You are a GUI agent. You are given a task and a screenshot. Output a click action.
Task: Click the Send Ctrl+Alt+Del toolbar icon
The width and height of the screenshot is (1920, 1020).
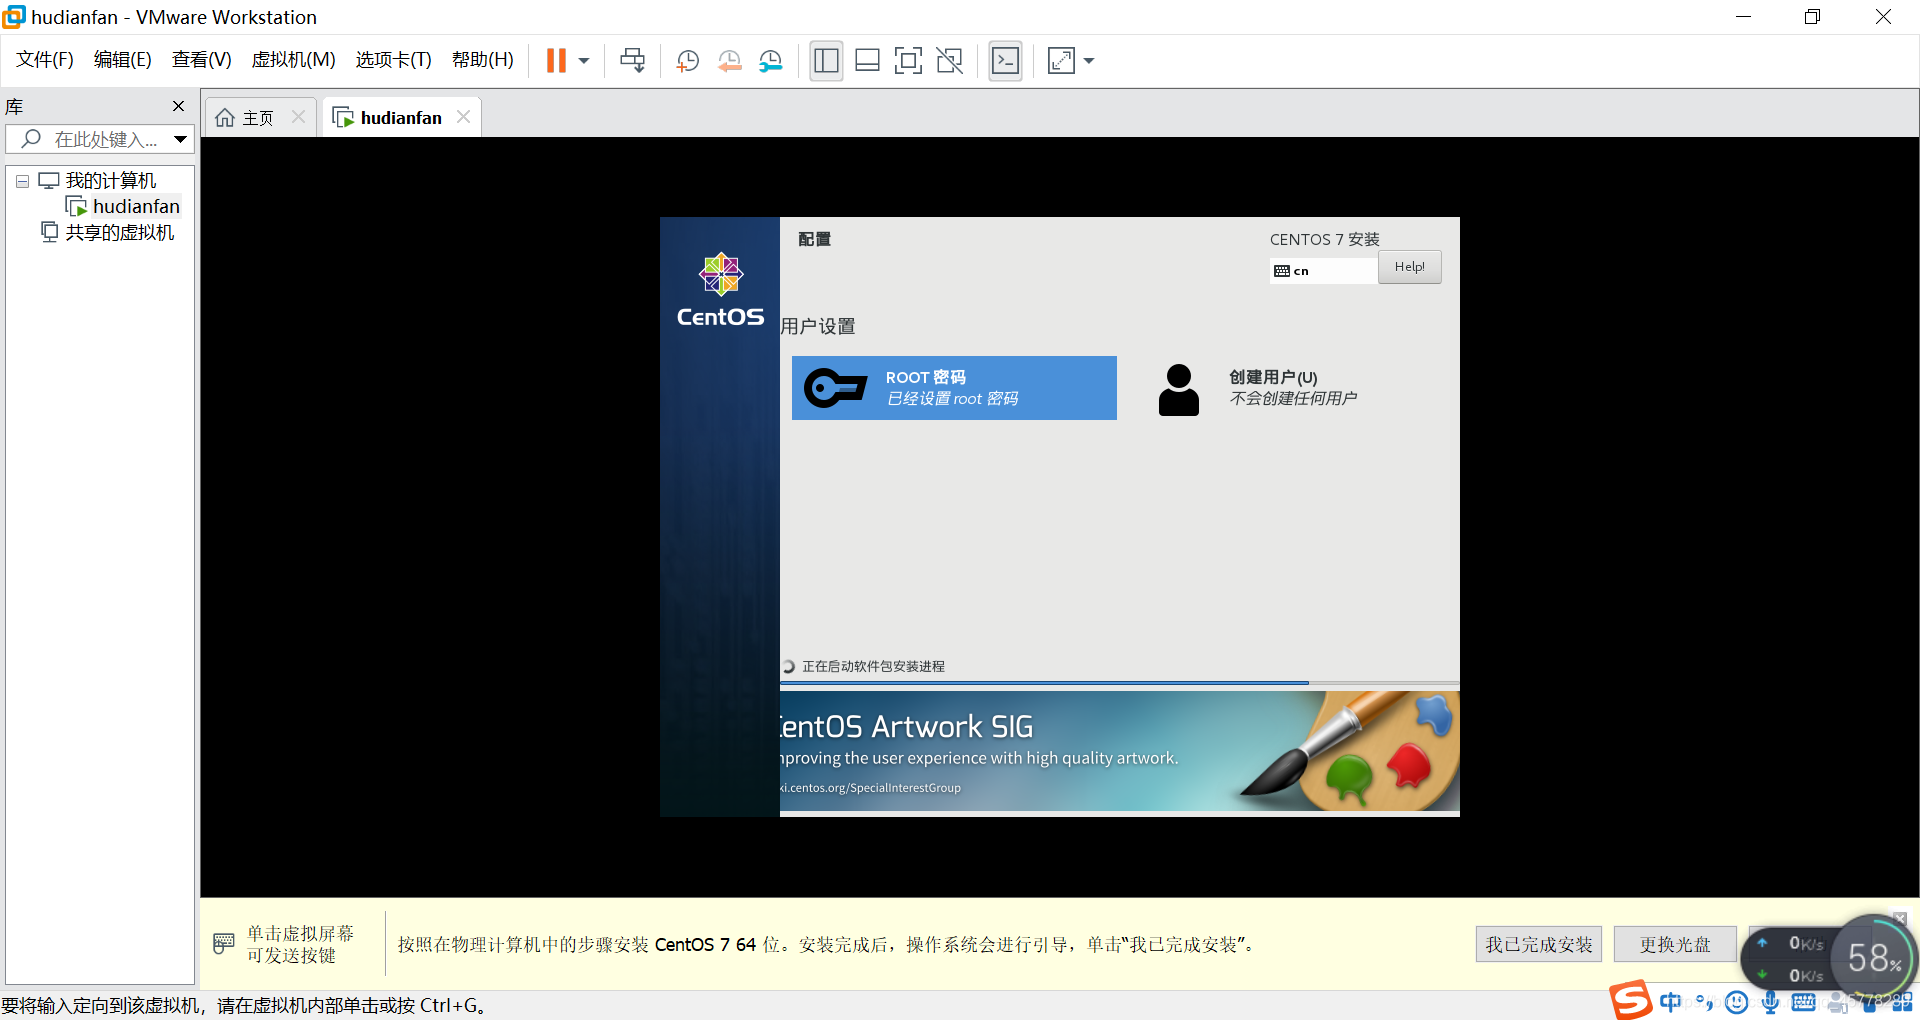(632, 61)
